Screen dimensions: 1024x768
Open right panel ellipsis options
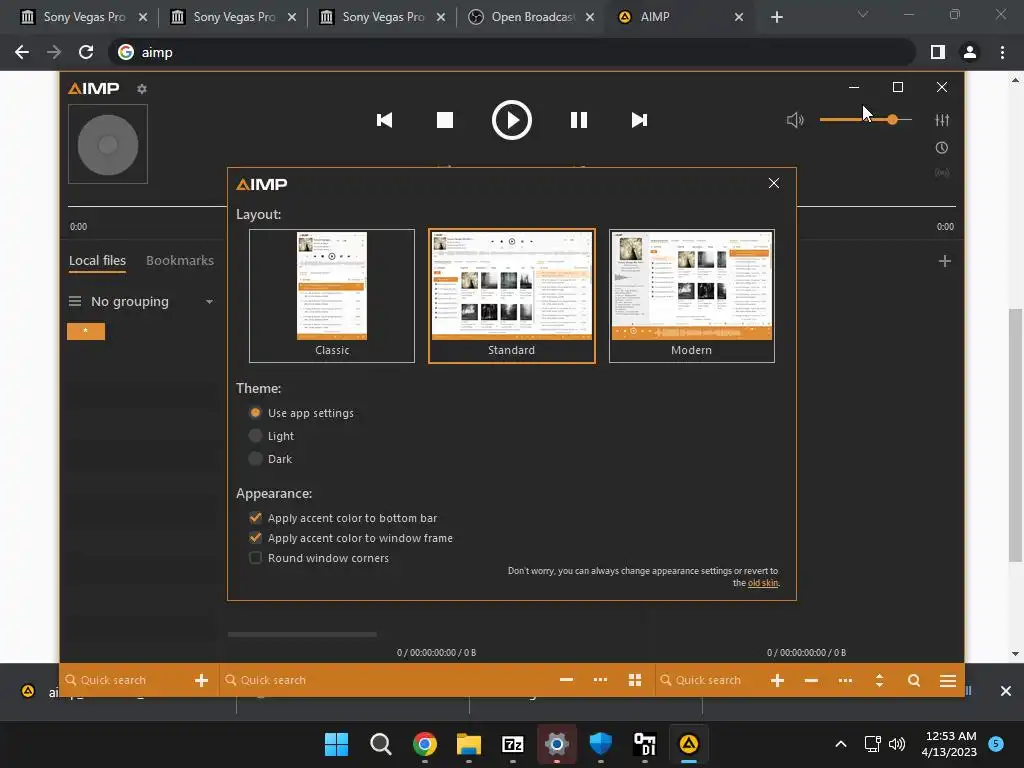845,680
